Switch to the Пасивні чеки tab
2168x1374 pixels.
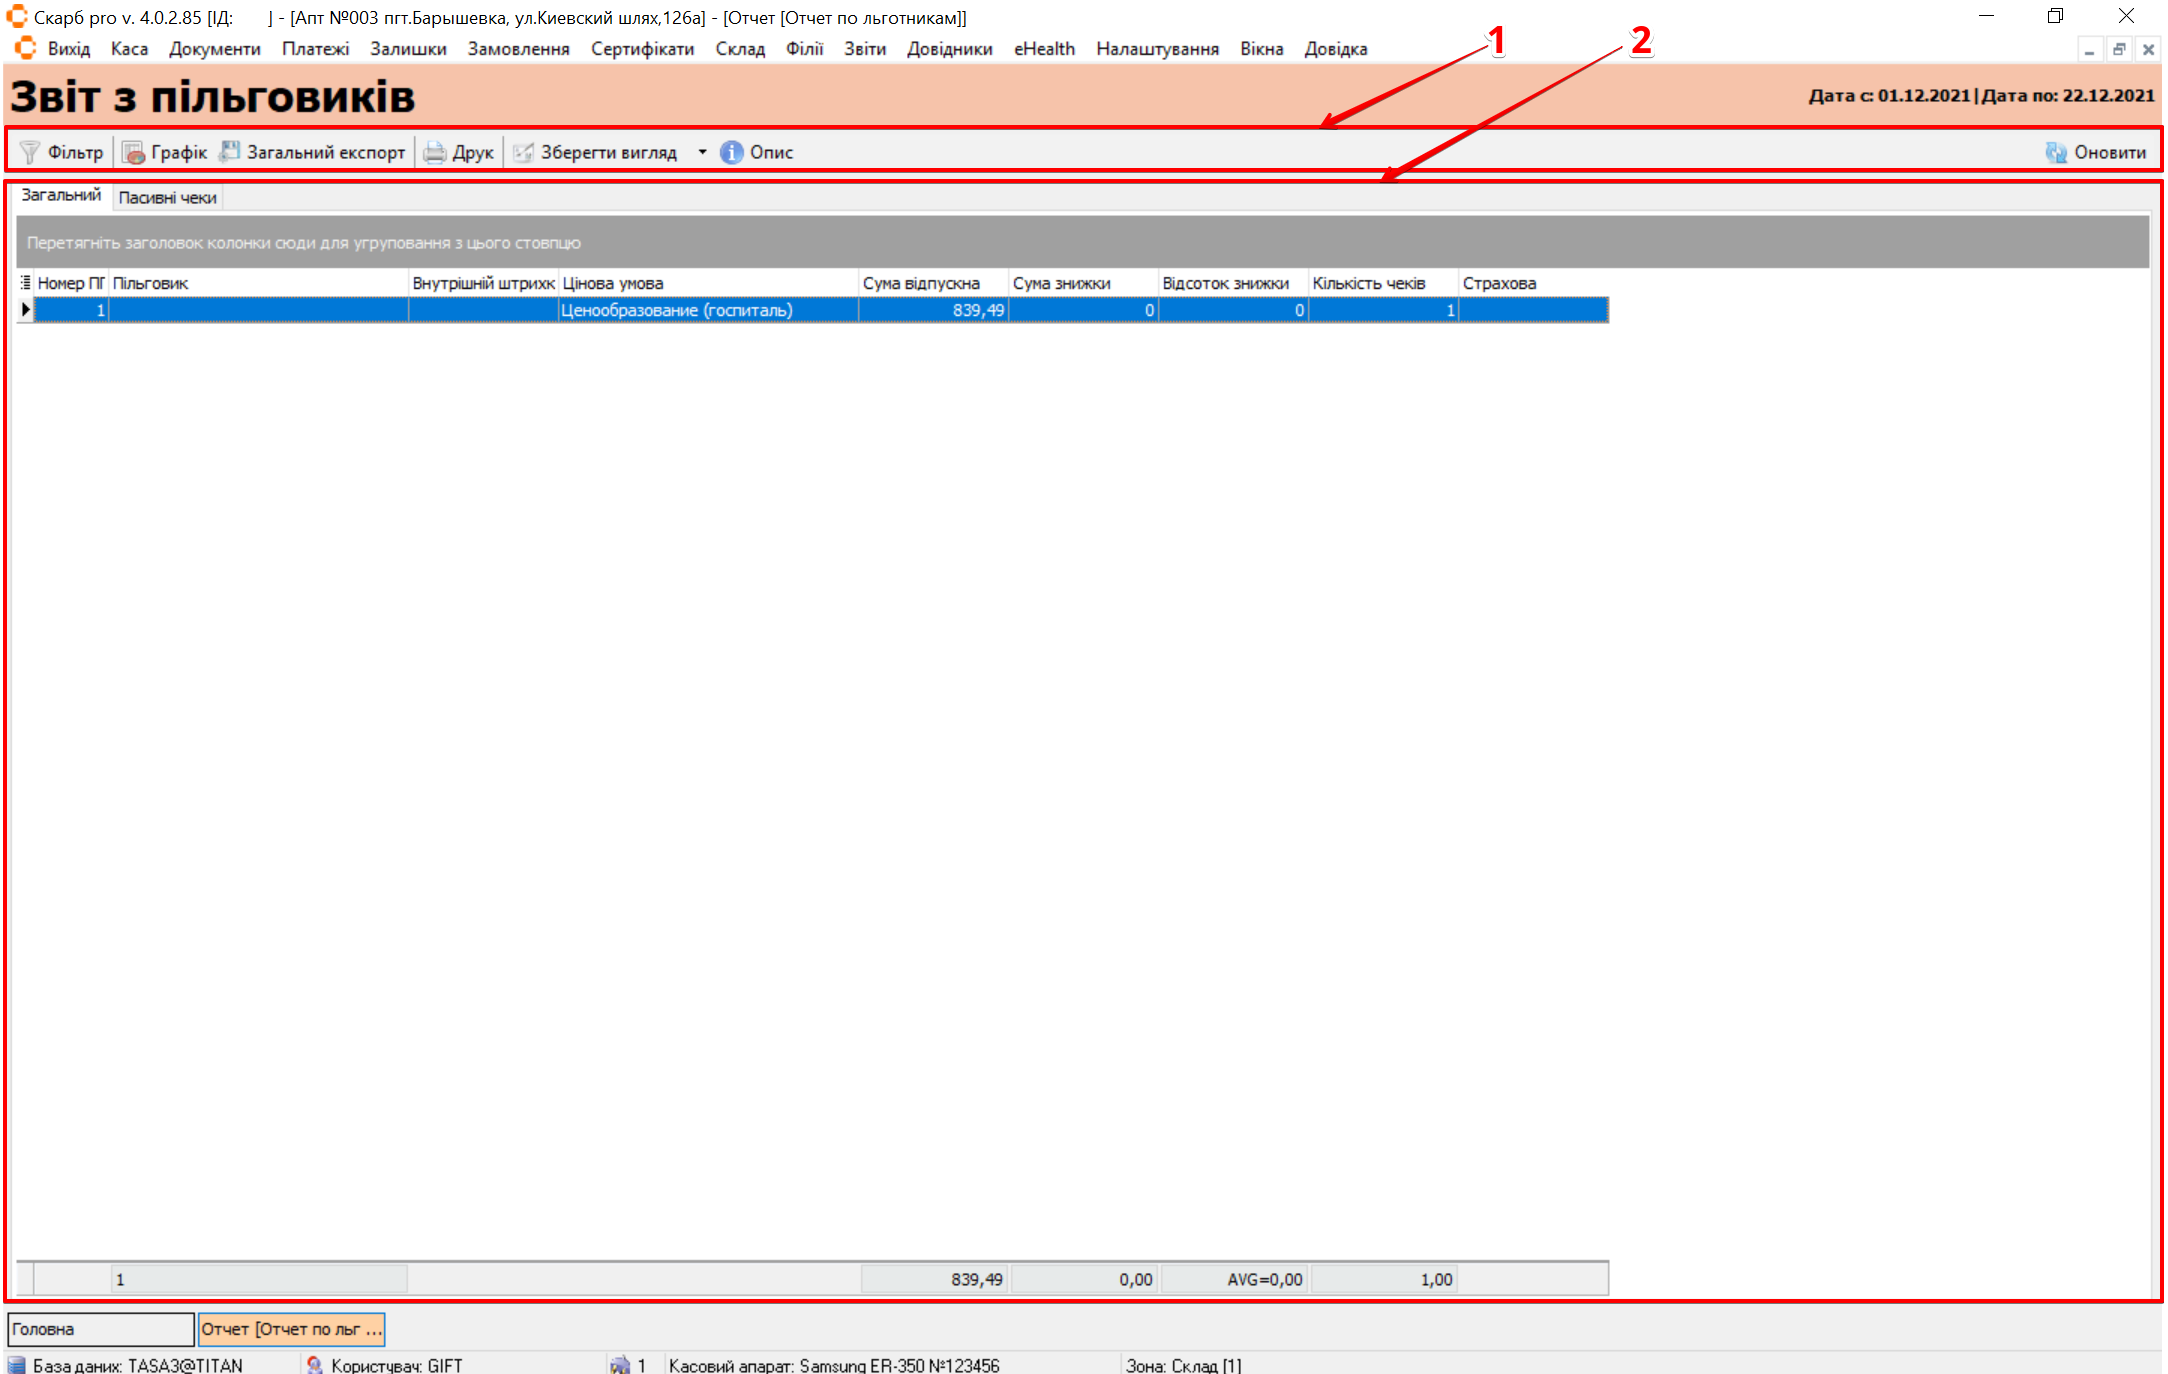(x=167, y=197)
